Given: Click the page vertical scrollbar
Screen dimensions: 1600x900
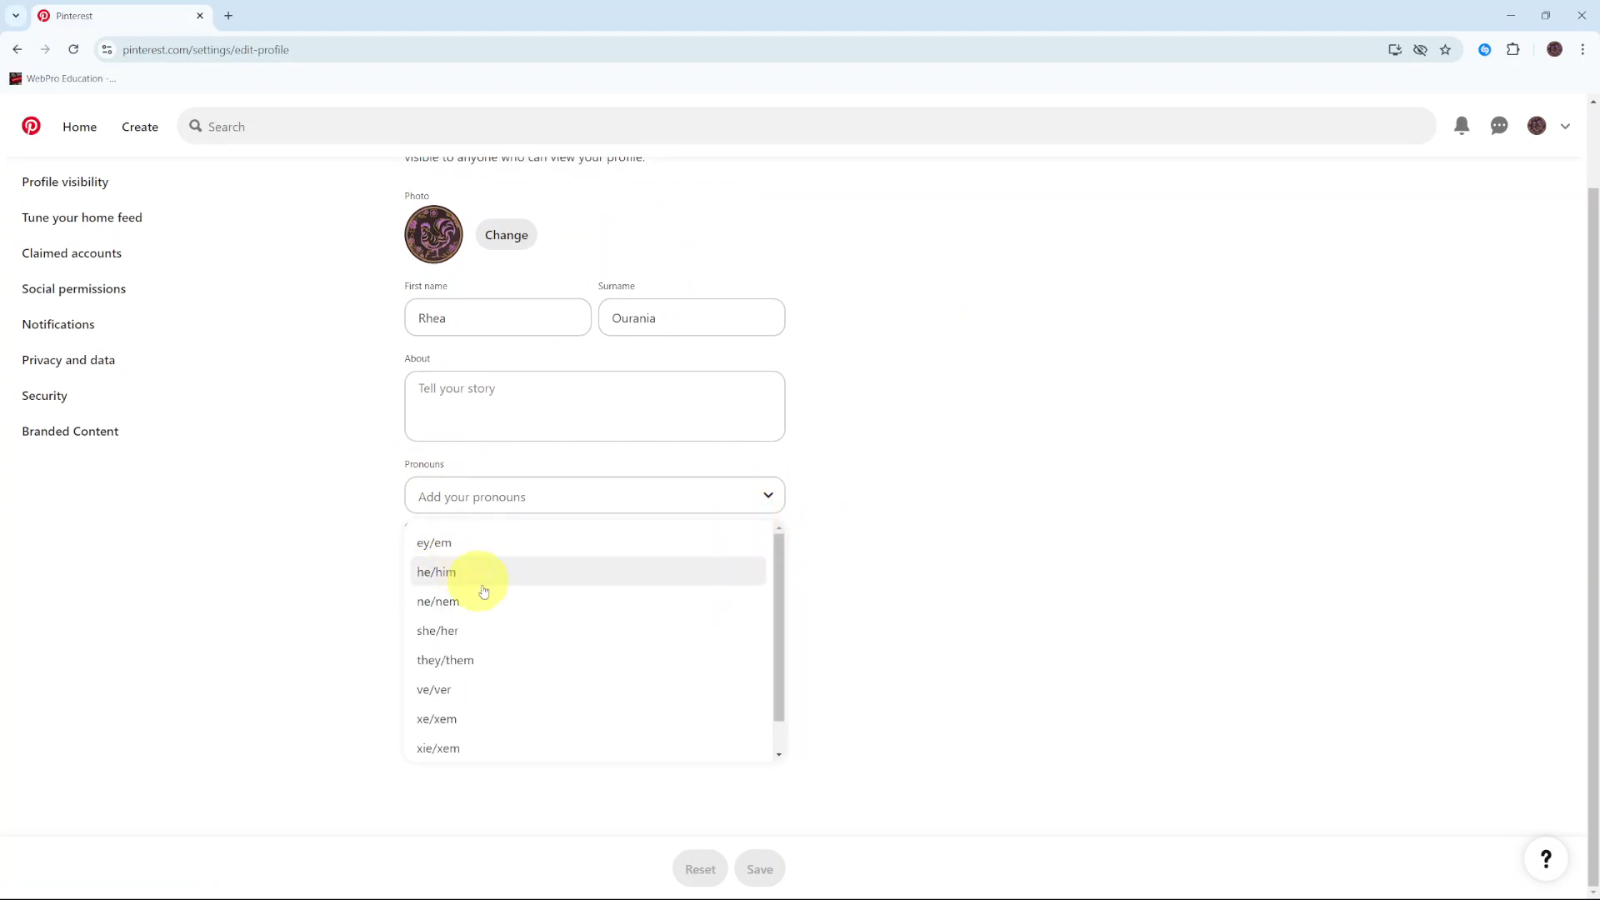Looking at the screenshot, I should [x=1593, y=535].
